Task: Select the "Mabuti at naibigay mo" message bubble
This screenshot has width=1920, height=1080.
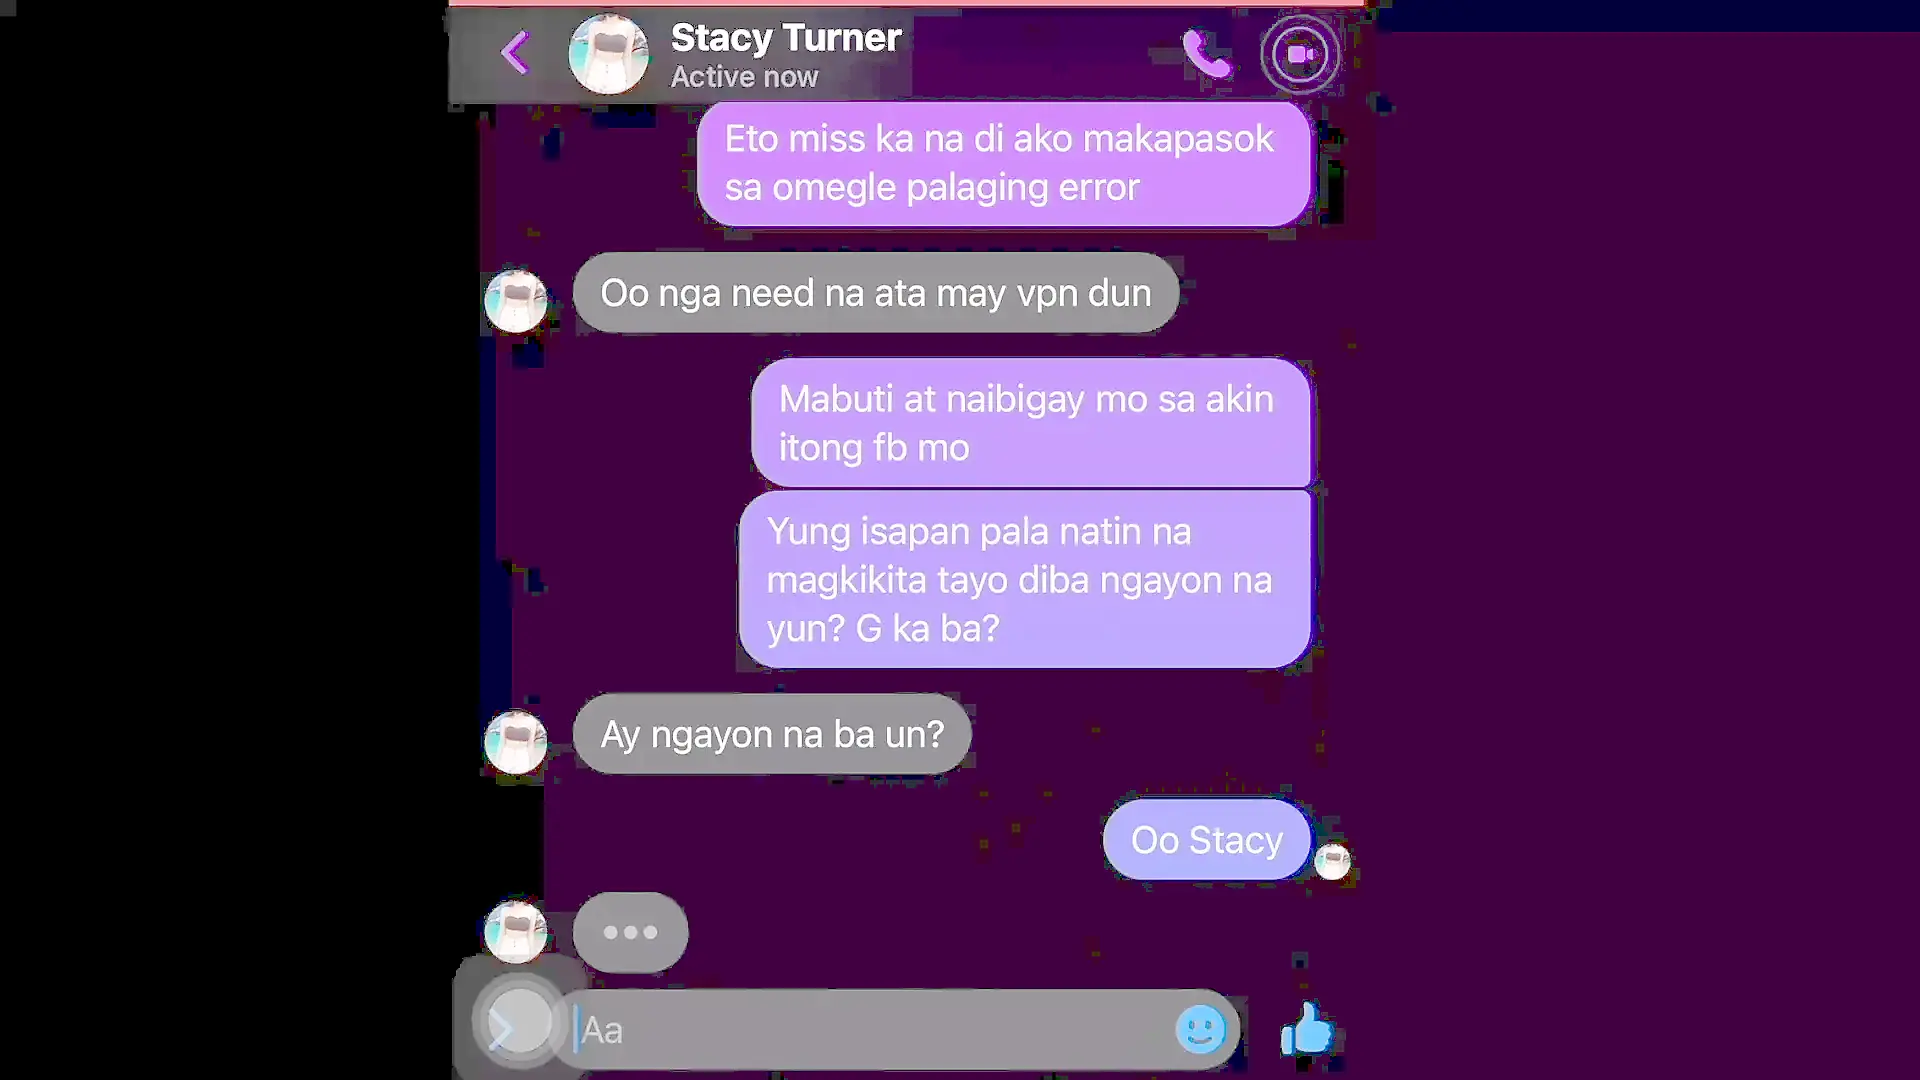Action: click(x=1031, y=423)
